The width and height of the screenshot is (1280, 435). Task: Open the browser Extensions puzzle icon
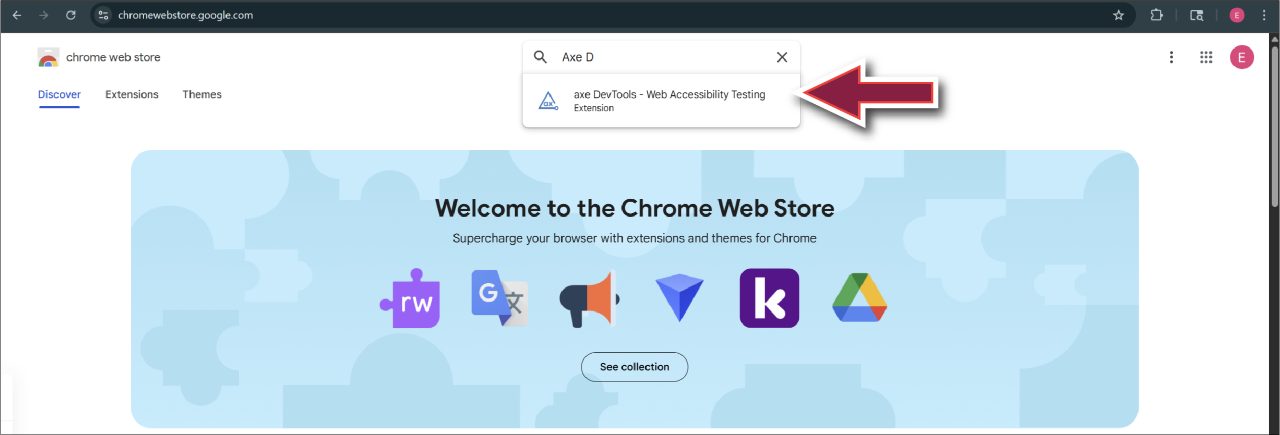pos(1157,15)
